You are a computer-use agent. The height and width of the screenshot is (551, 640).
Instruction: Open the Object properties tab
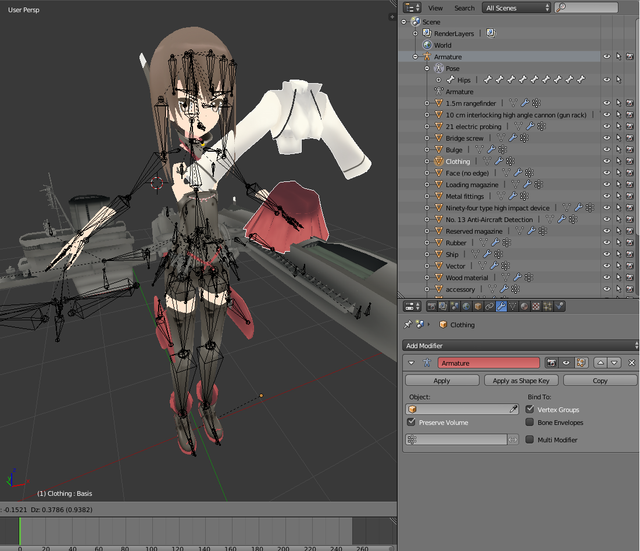478,306
